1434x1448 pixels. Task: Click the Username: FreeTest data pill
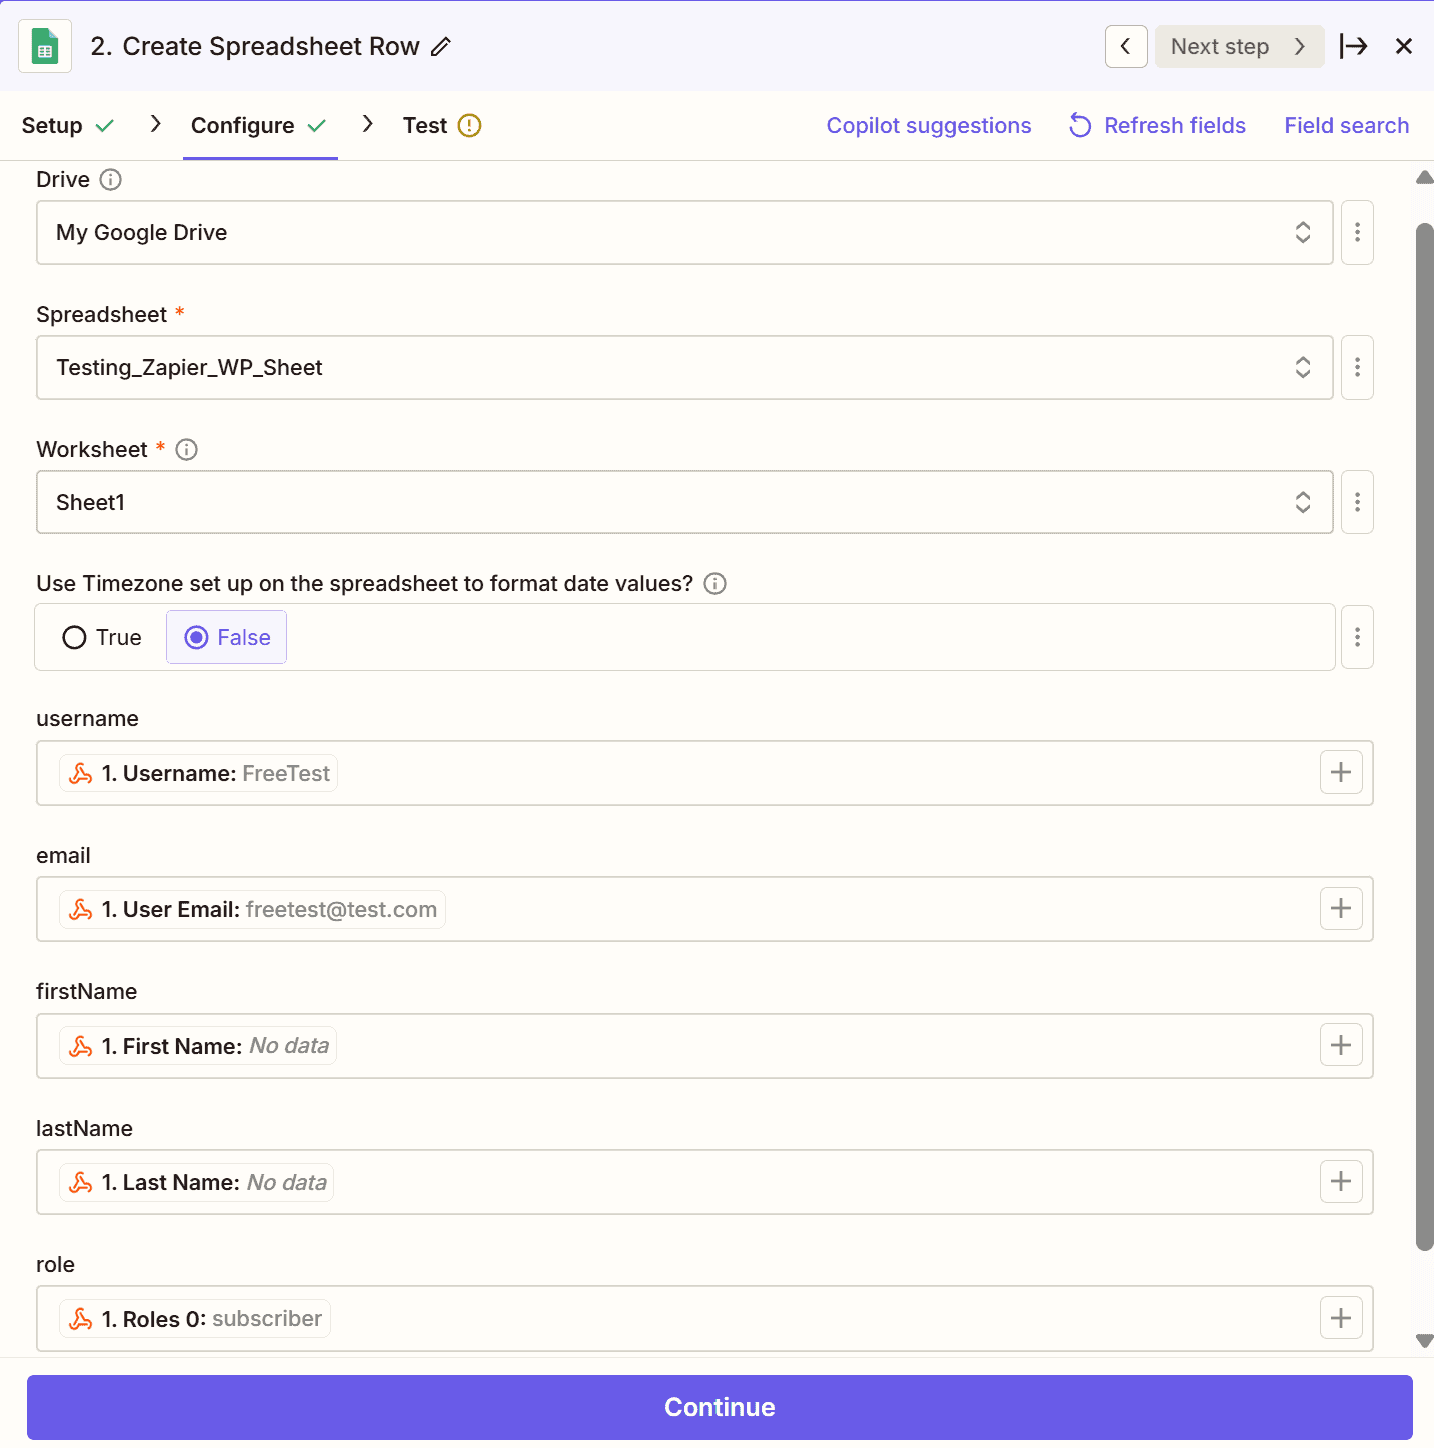198,773
